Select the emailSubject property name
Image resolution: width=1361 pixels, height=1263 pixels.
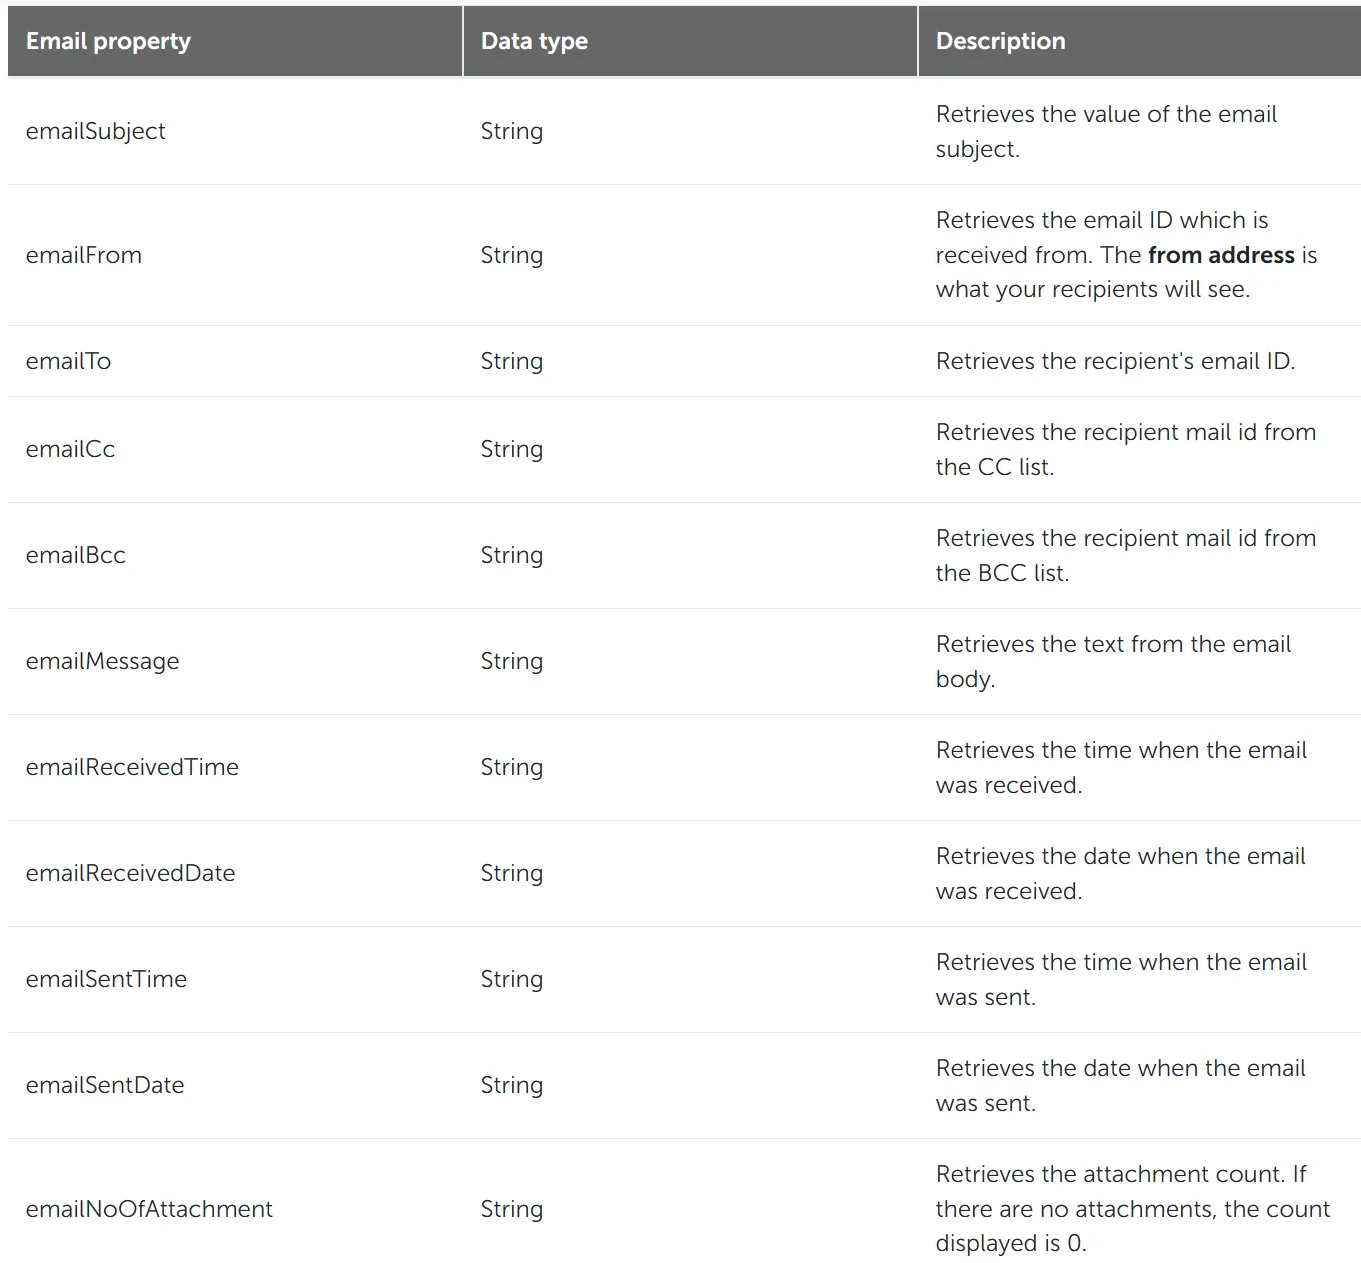click(96, 131)
